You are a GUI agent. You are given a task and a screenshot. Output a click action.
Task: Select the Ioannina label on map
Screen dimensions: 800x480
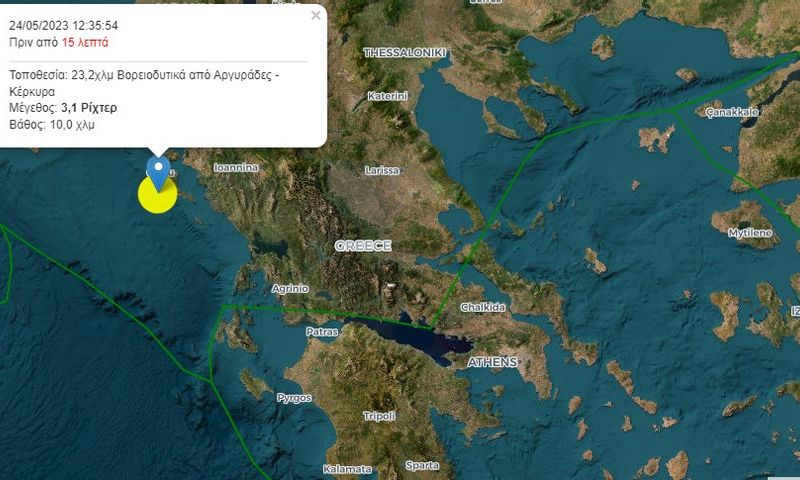pyautogui.click(x=236, y=167)
